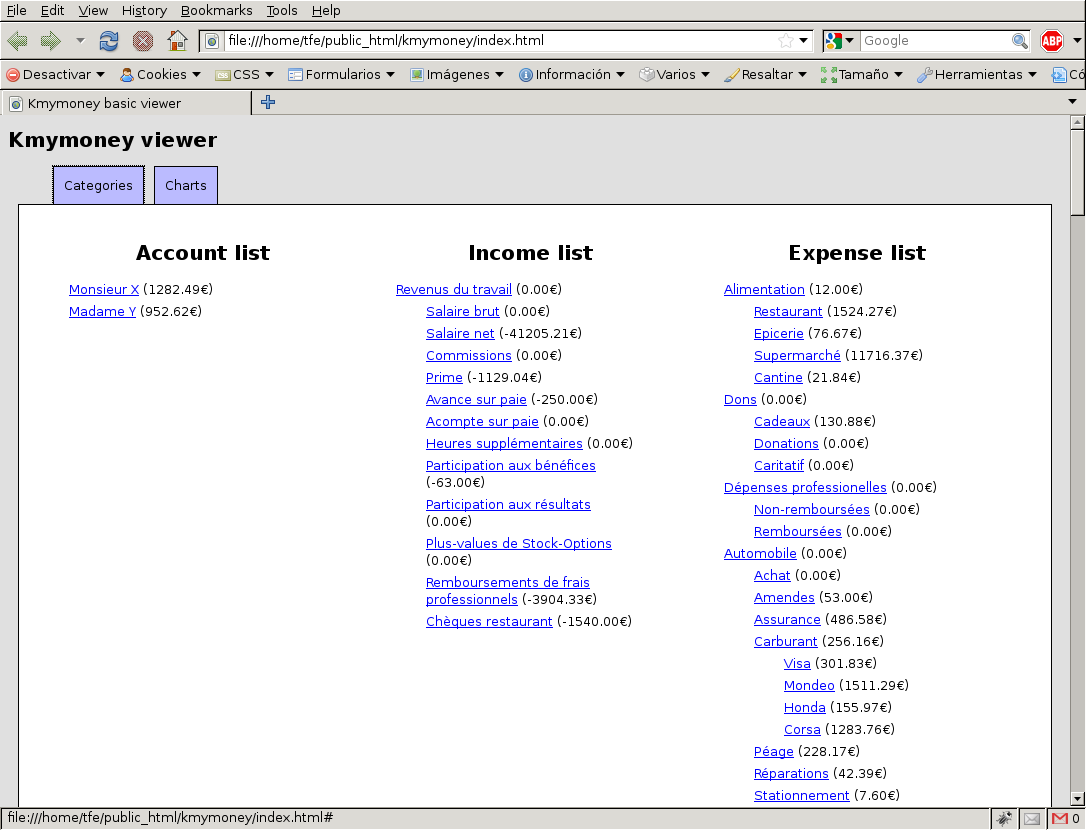Open the back/forward history dropdown arrow

click(80, 41)
